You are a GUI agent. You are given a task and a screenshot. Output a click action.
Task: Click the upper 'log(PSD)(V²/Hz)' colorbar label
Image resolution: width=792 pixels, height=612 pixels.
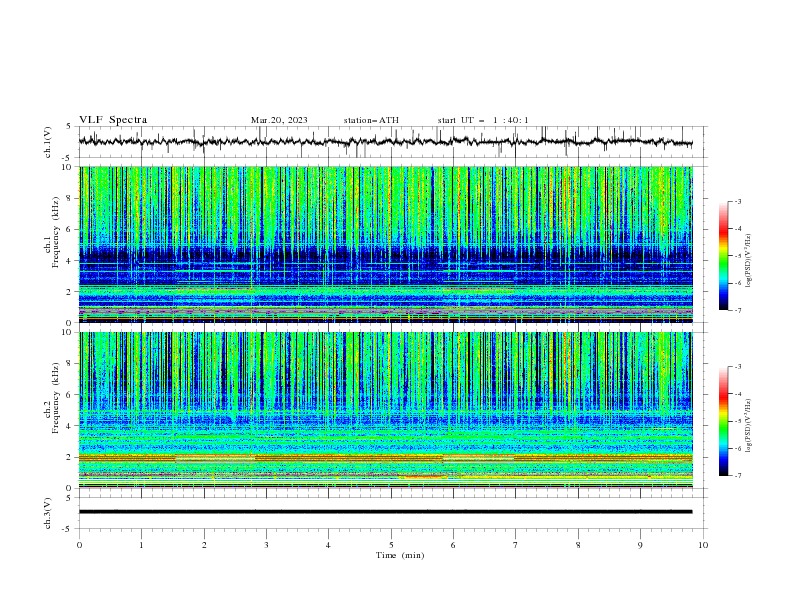coord(749,261)
